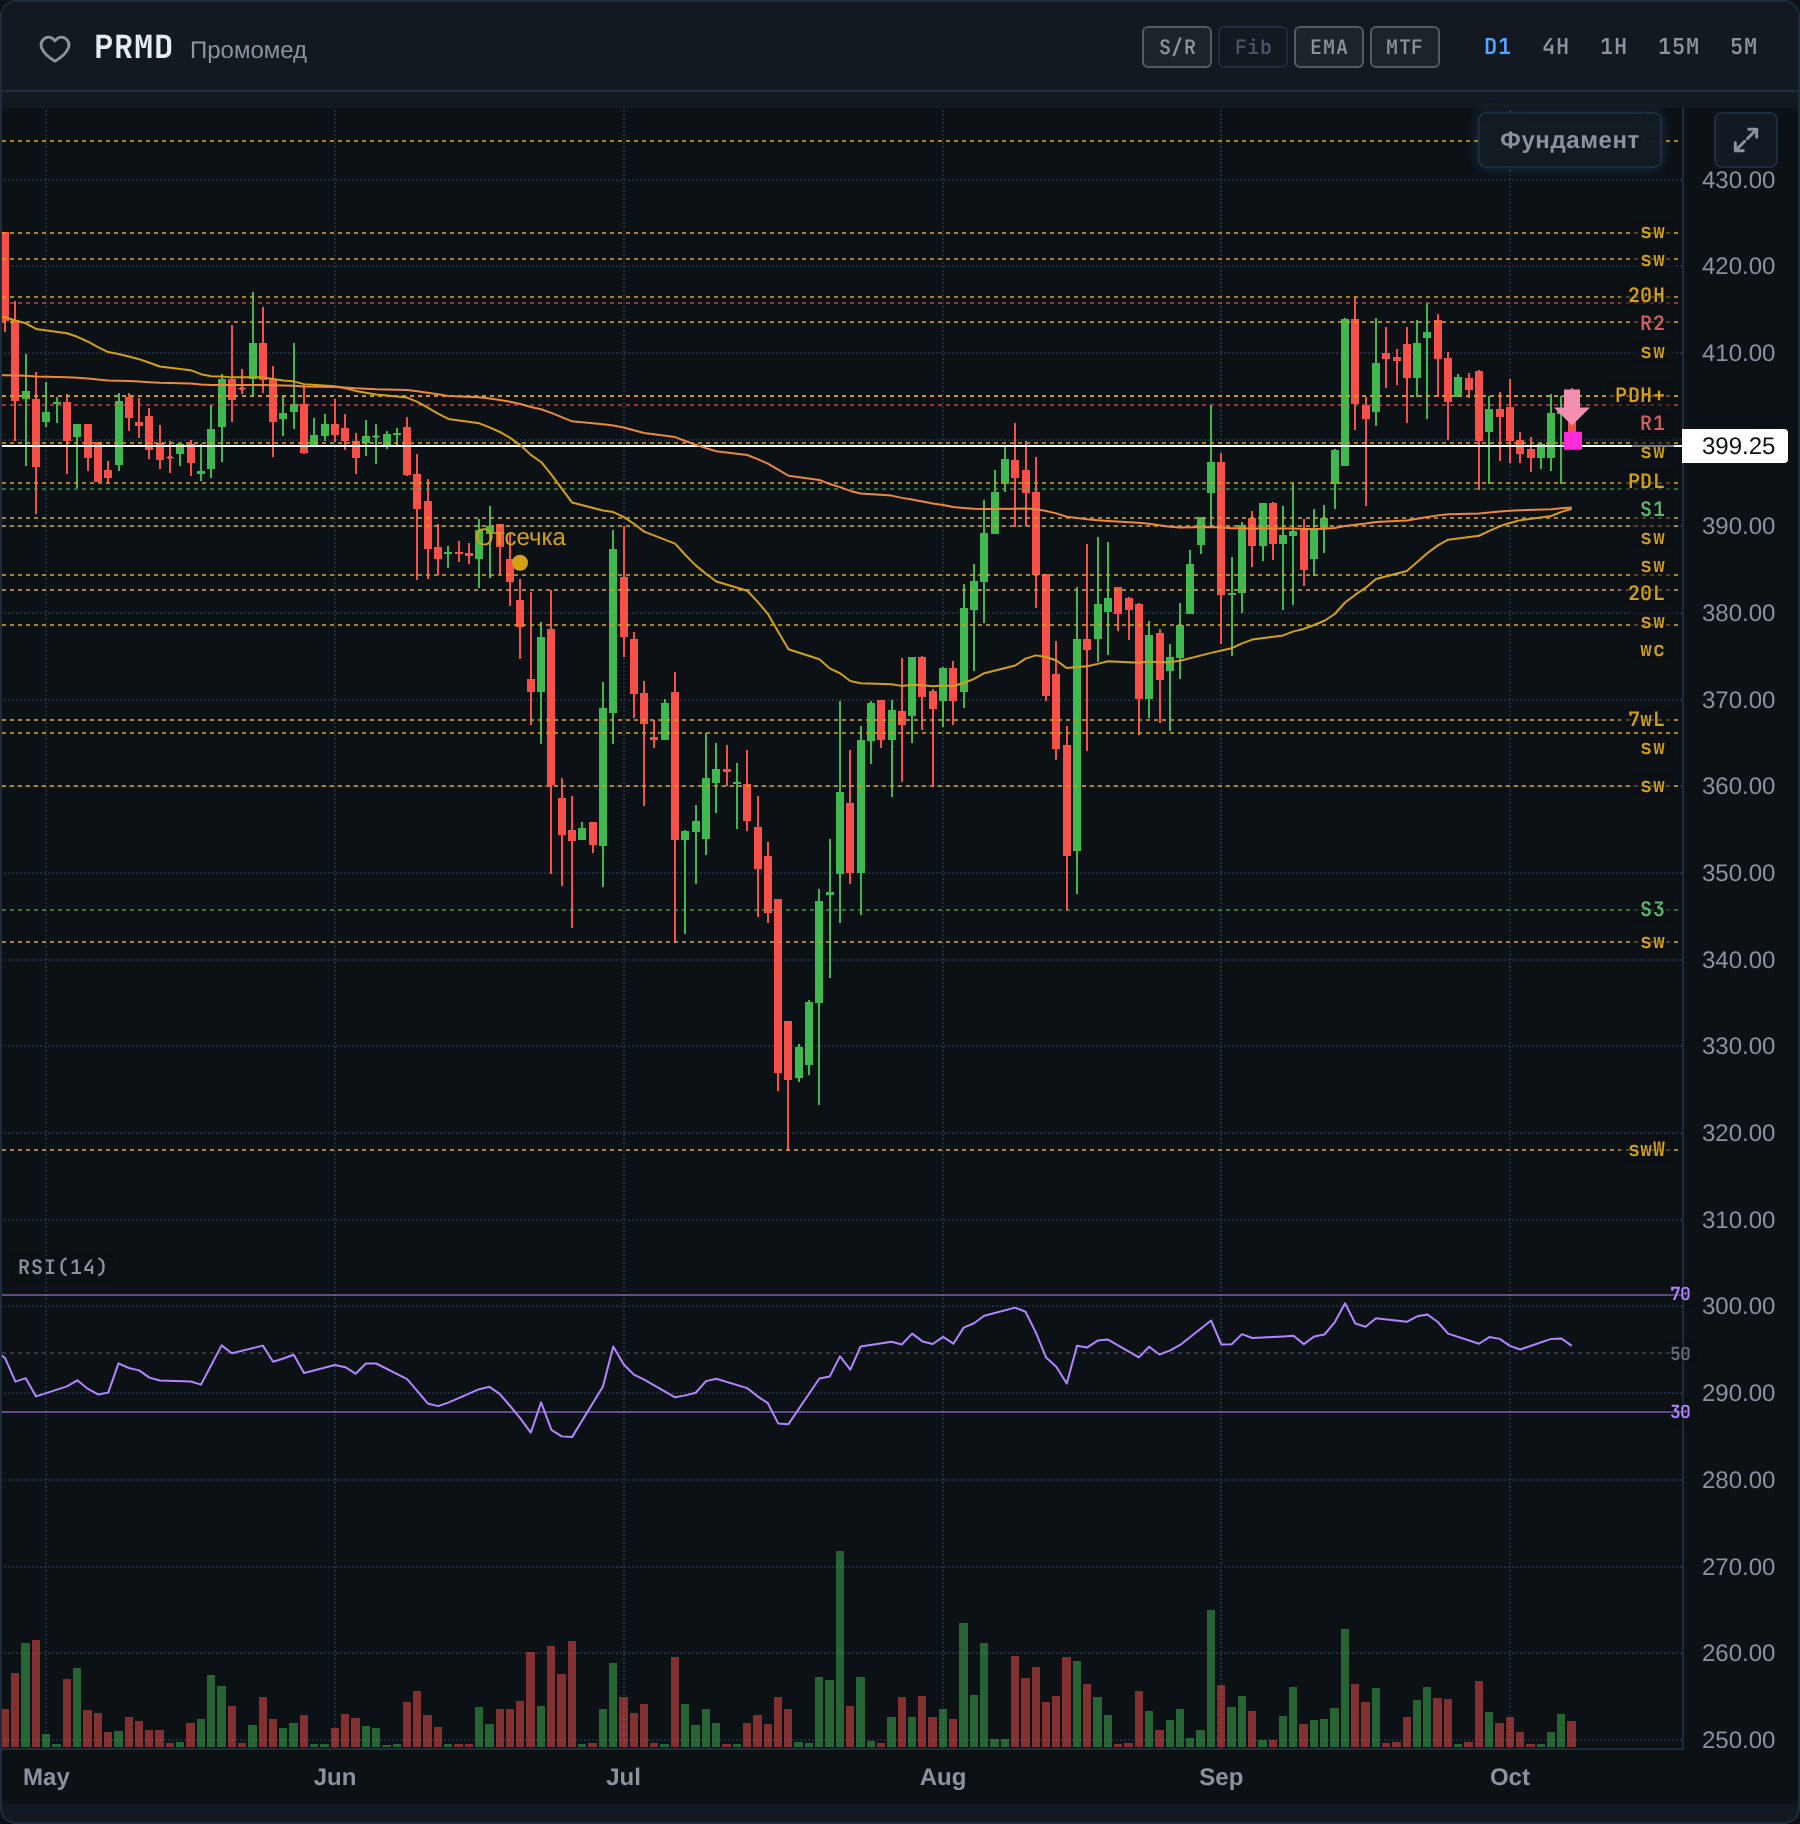Viewport: 1800px width, 1824px height.
Task: Click the R2 resistance label
Action: [1652, 323]
